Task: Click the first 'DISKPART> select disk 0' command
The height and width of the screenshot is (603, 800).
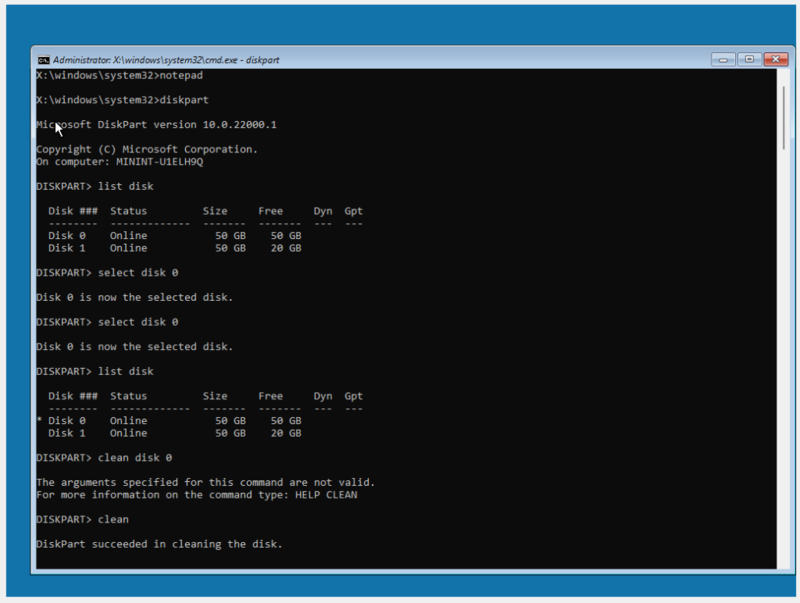Action: tap(107, 273)
